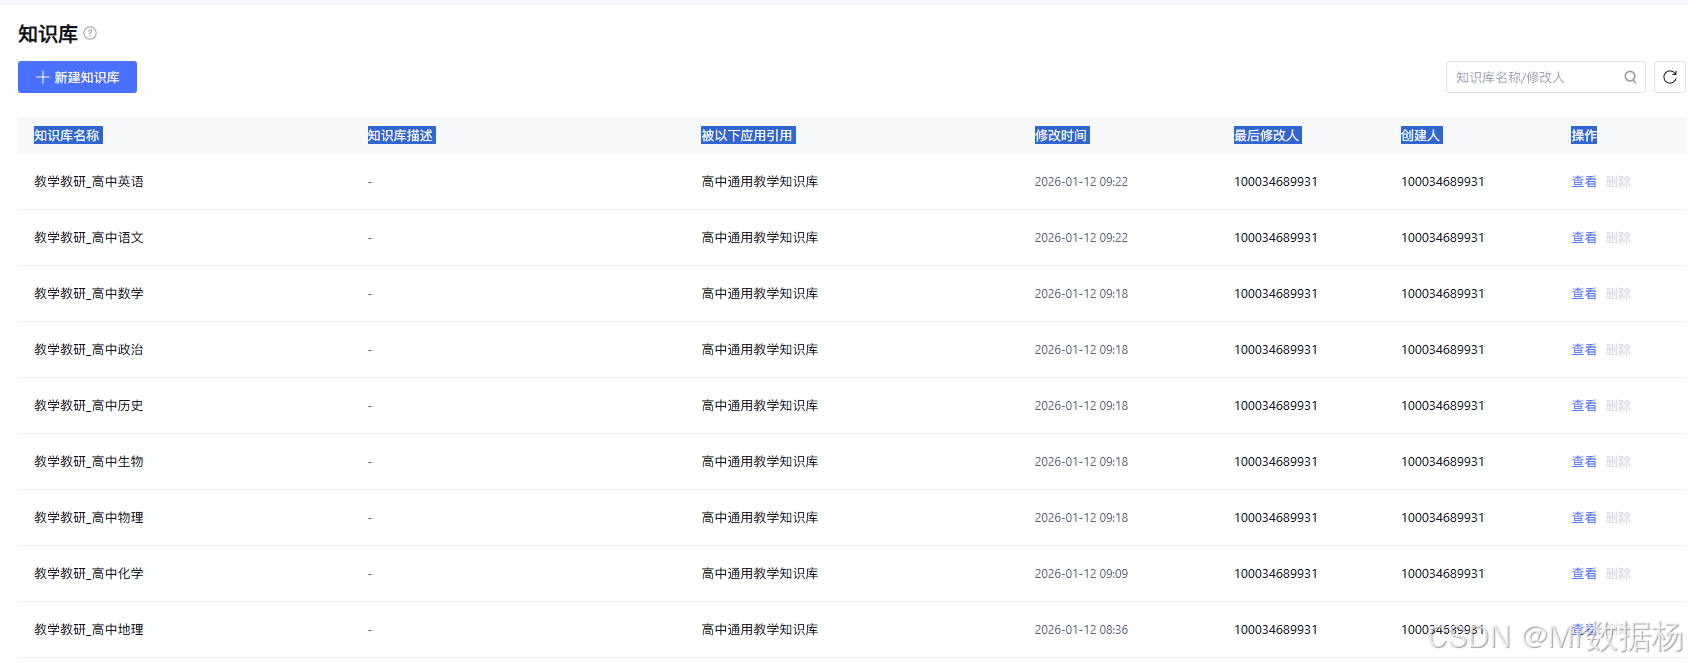1688x667 pixels.
Task: Click 删除 for 教学教研_高中物理
Action: pyautogui.click(x=1618, y=518)
